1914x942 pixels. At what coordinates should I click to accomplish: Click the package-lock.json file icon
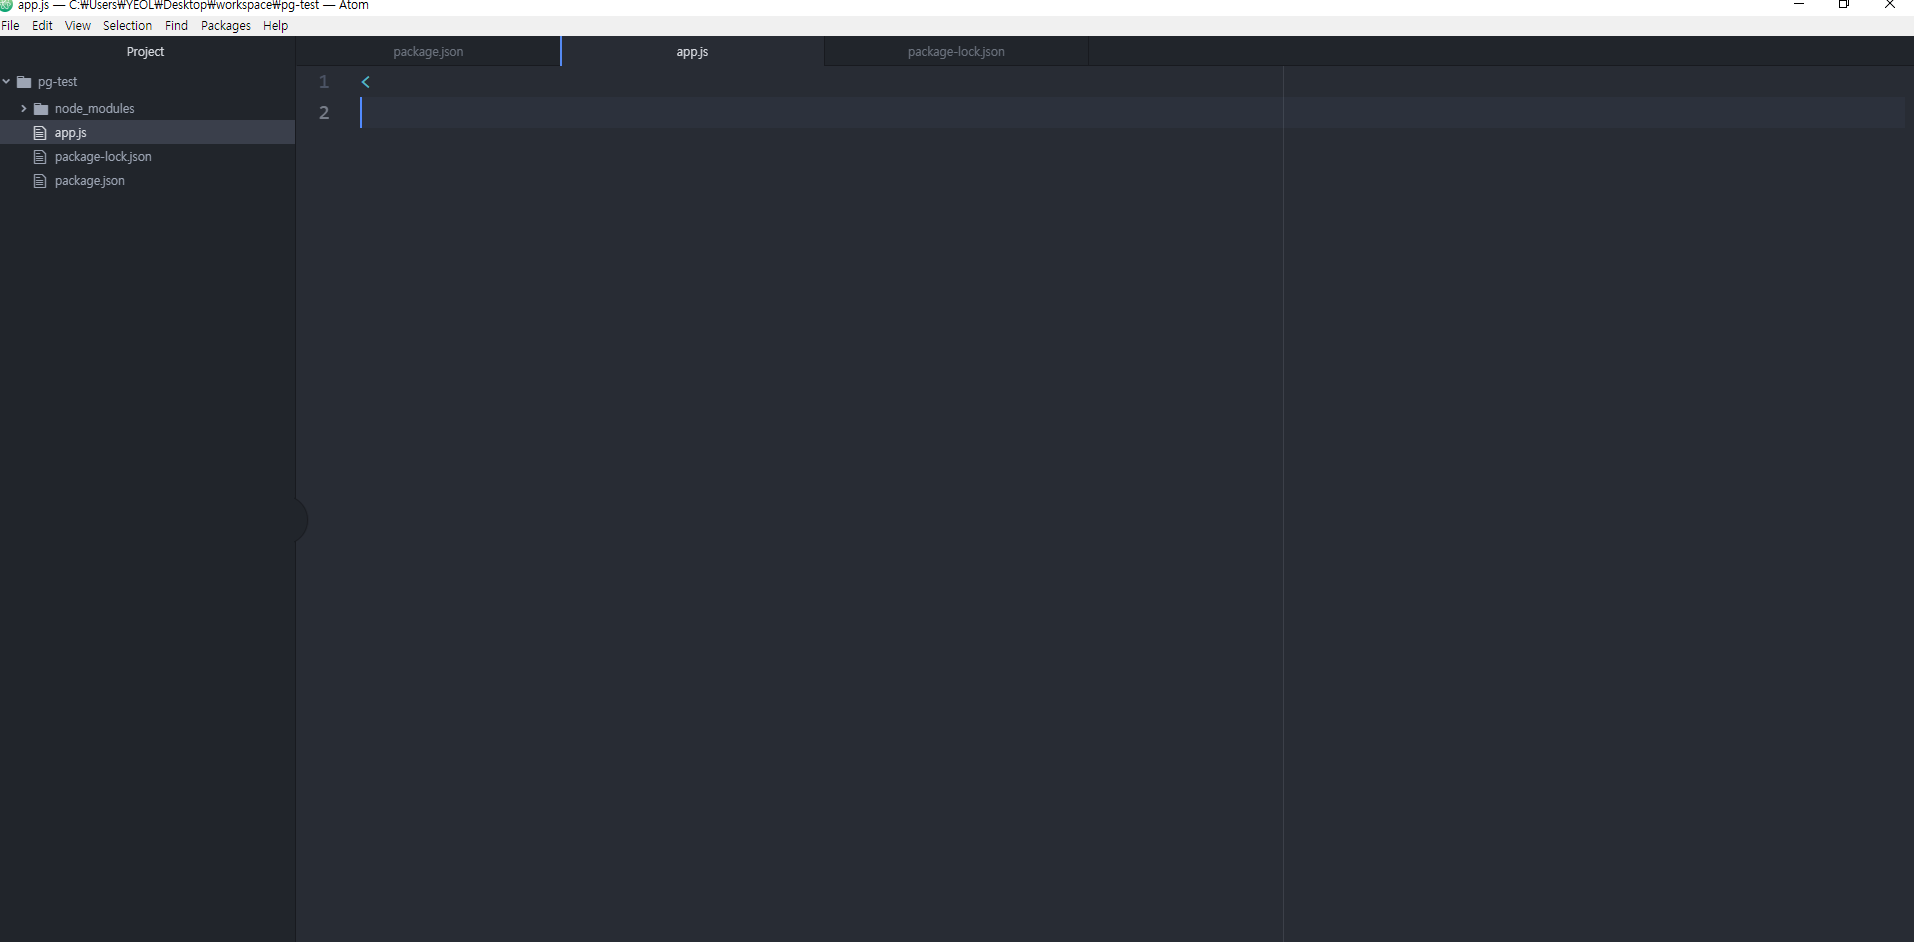tap(40, 157)
